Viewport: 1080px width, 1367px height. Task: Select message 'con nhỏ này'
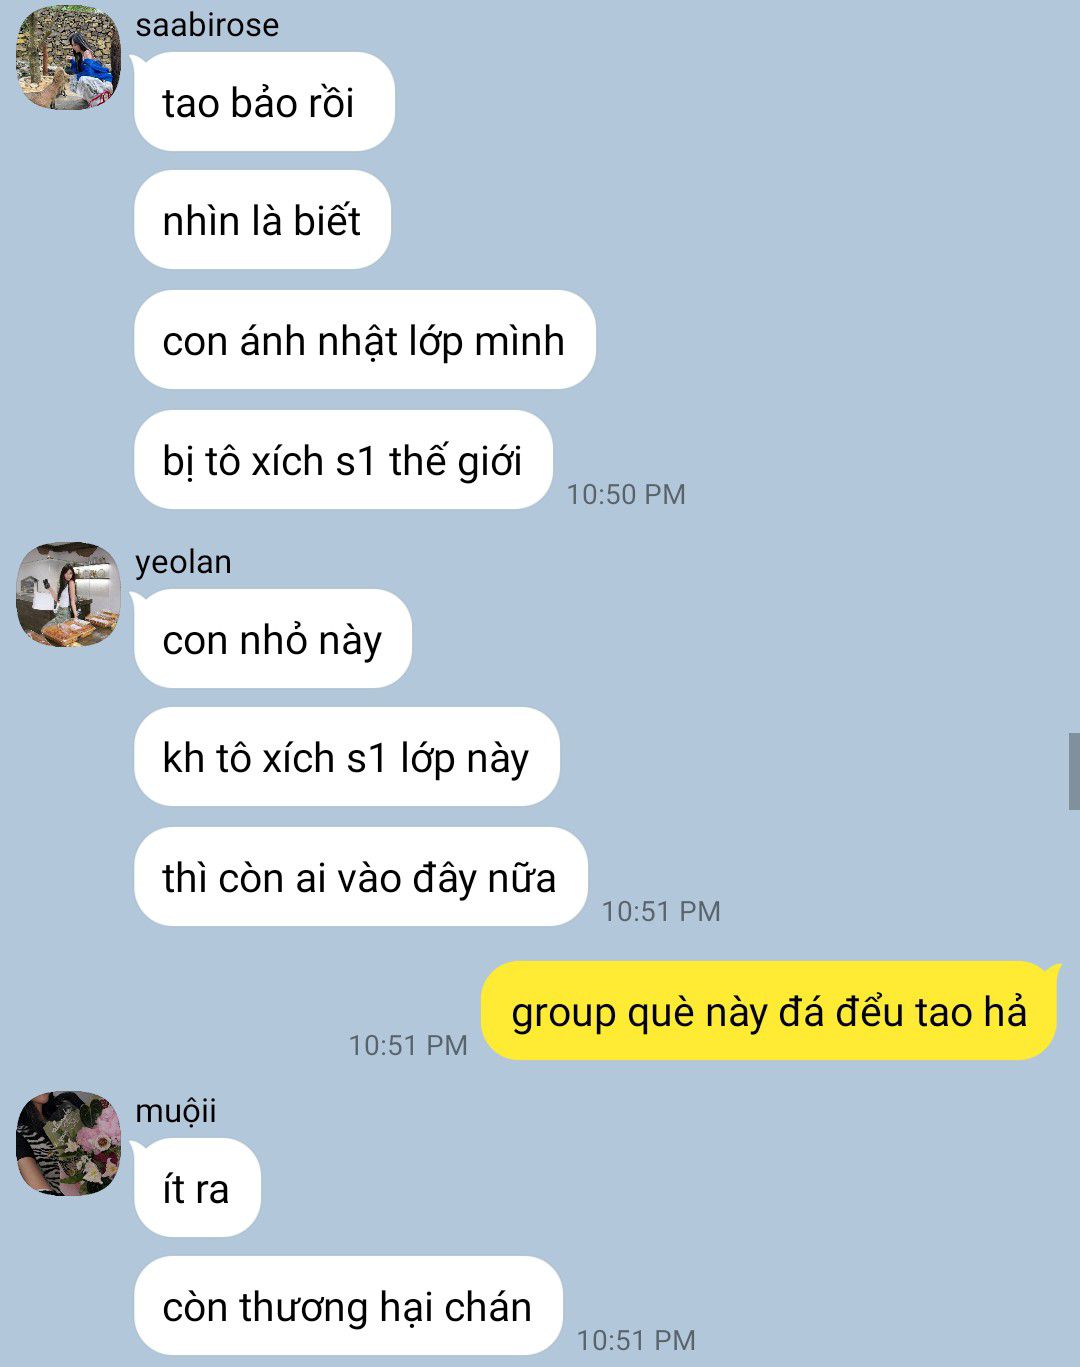point(272,639)
